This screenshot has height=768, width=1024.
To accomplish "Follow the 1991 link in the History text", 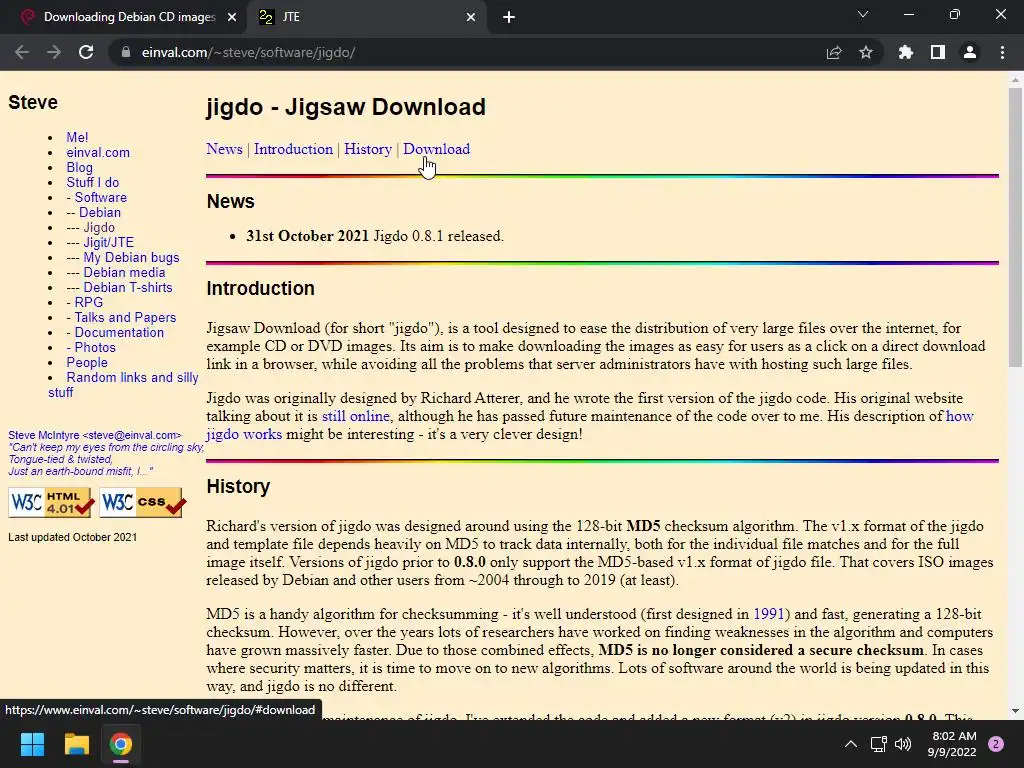I will click(768, 614).
